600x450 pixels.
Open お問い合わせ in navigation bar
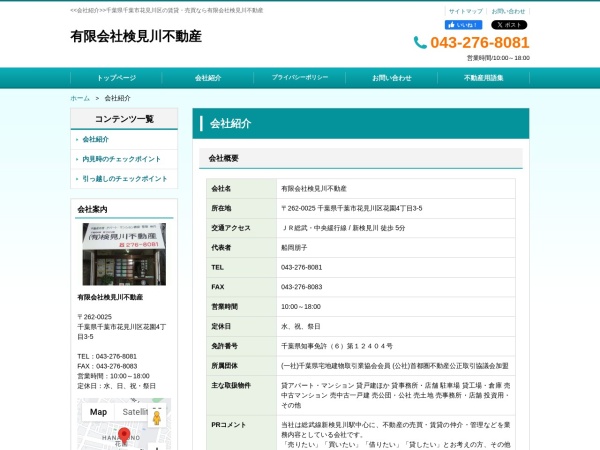pos(391,78)
